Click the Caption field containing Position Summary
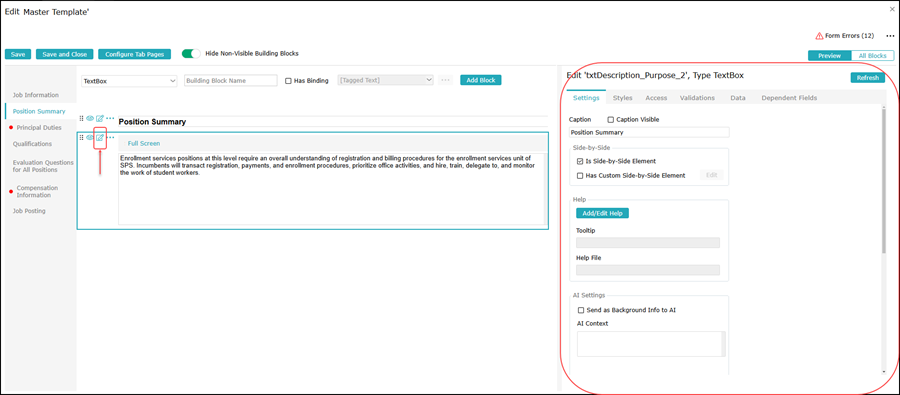This screenshot has width=900, height=395. pos(649,132)
